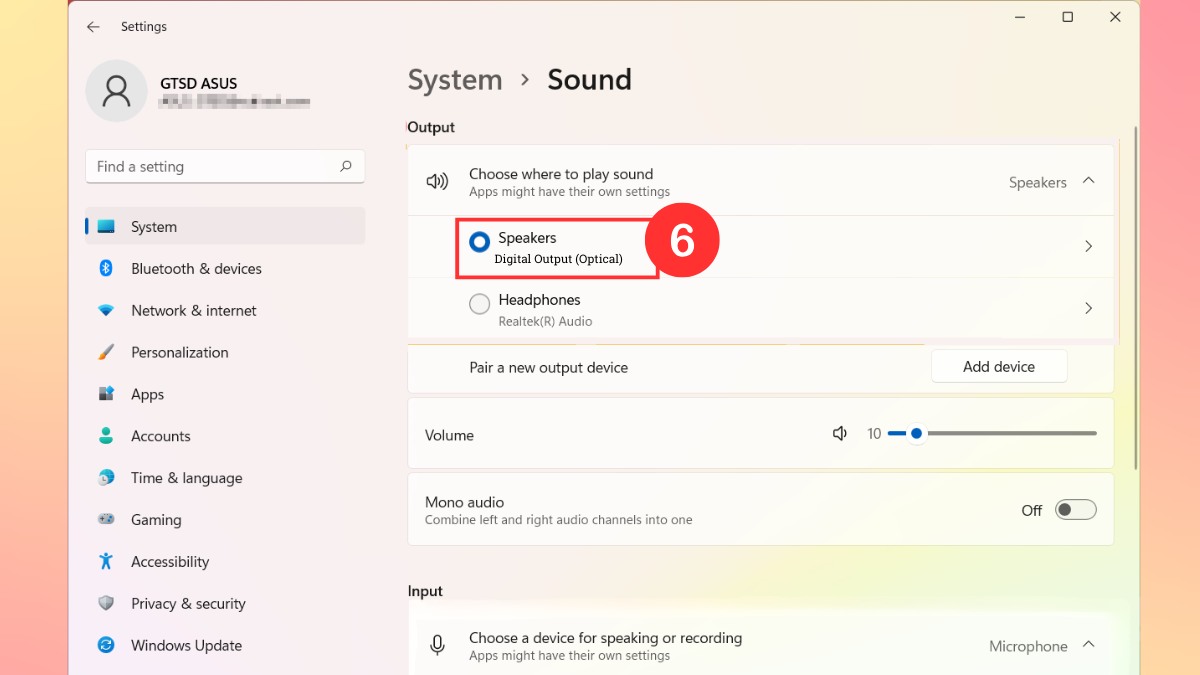Open Accessibility settings
This screenshot has width=1200, height=675.
(x=170, y=562)
